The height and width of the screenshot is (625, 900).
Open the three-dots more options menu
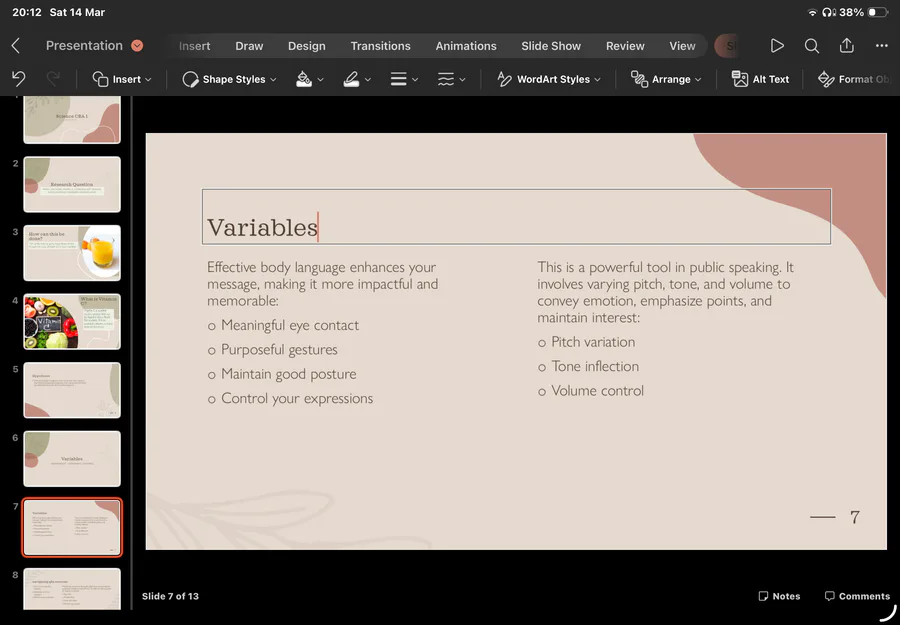882,46
